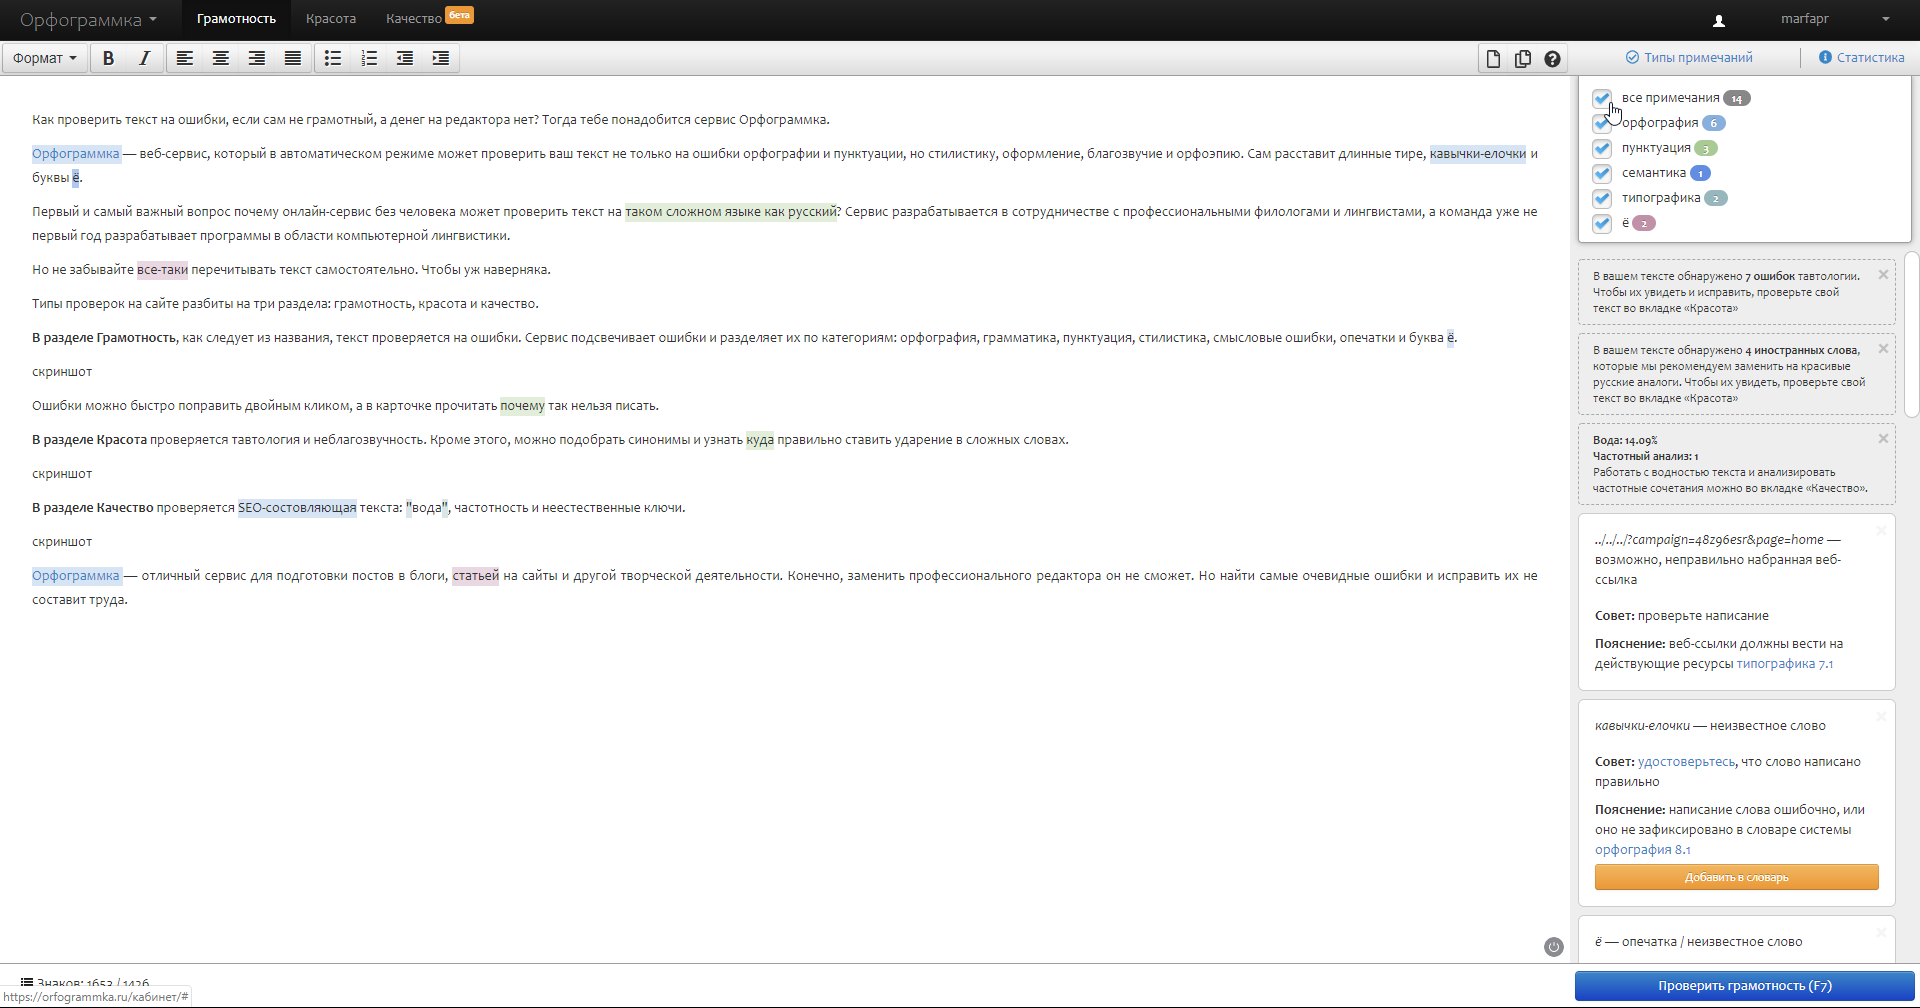
Task: Close foreign words notification
Action: pos(1883,349)
